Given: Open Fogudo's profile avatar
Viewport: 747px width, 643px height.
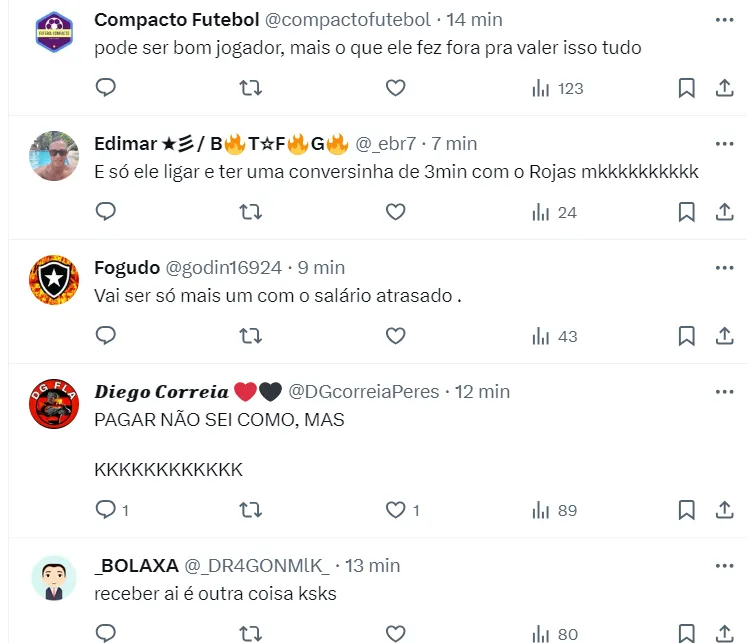Looking at the screenshot, I should tap(54, 280).
